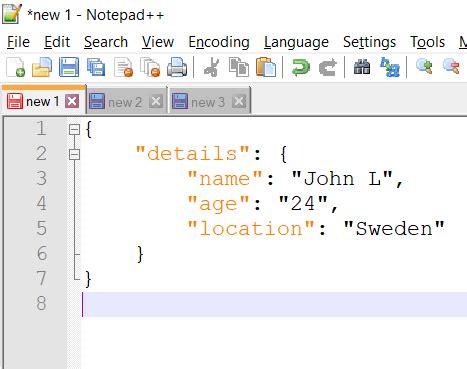467x369 pixels.
Task: Click the "Sweden" value text
Action: (x=394, y=229)
